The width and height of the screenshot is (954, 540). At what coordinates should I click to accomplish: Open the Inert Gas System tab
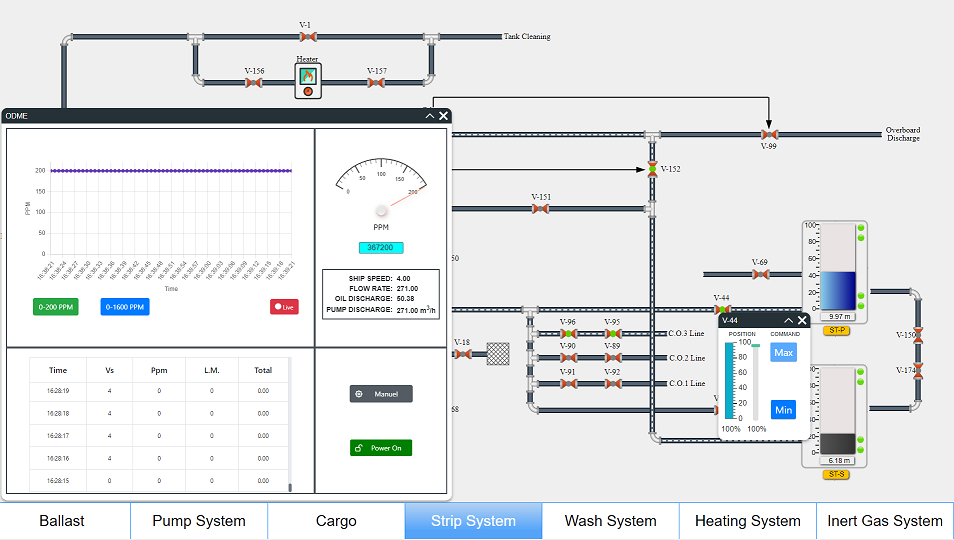885,521
